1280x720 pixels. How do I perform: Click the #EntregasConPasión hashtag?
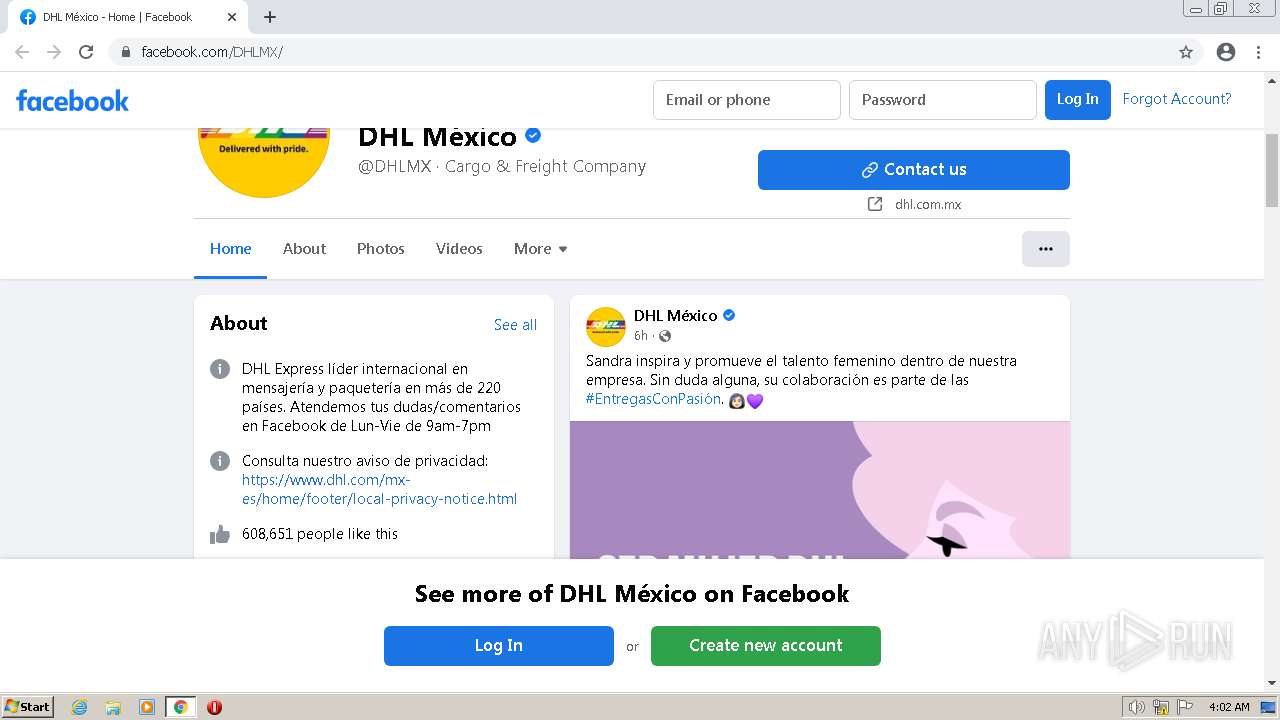click(654, 399)
